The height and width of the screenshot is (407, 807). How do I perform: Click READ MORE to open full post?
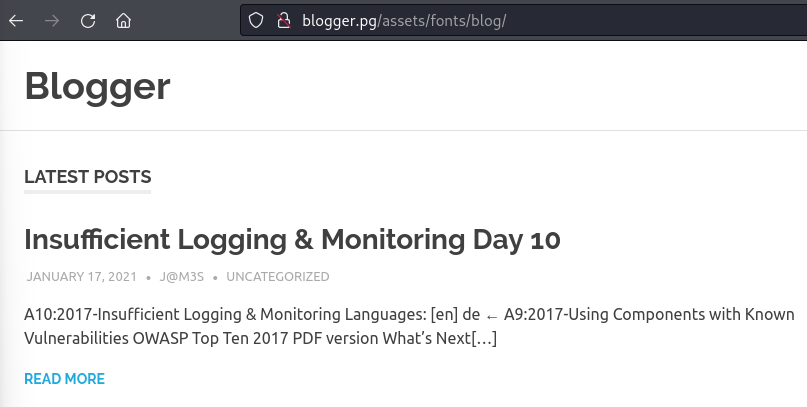(64, 379)
